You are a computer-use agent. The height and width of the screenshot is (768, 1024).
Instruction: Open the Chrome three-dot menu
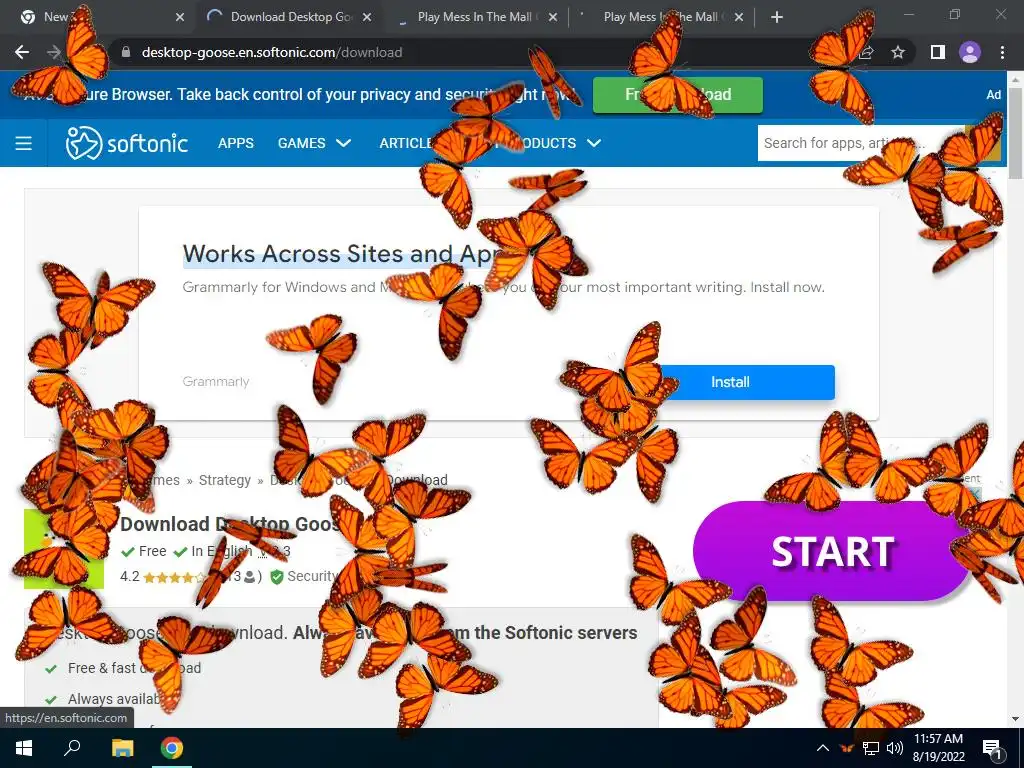(x=1002, y=52)
